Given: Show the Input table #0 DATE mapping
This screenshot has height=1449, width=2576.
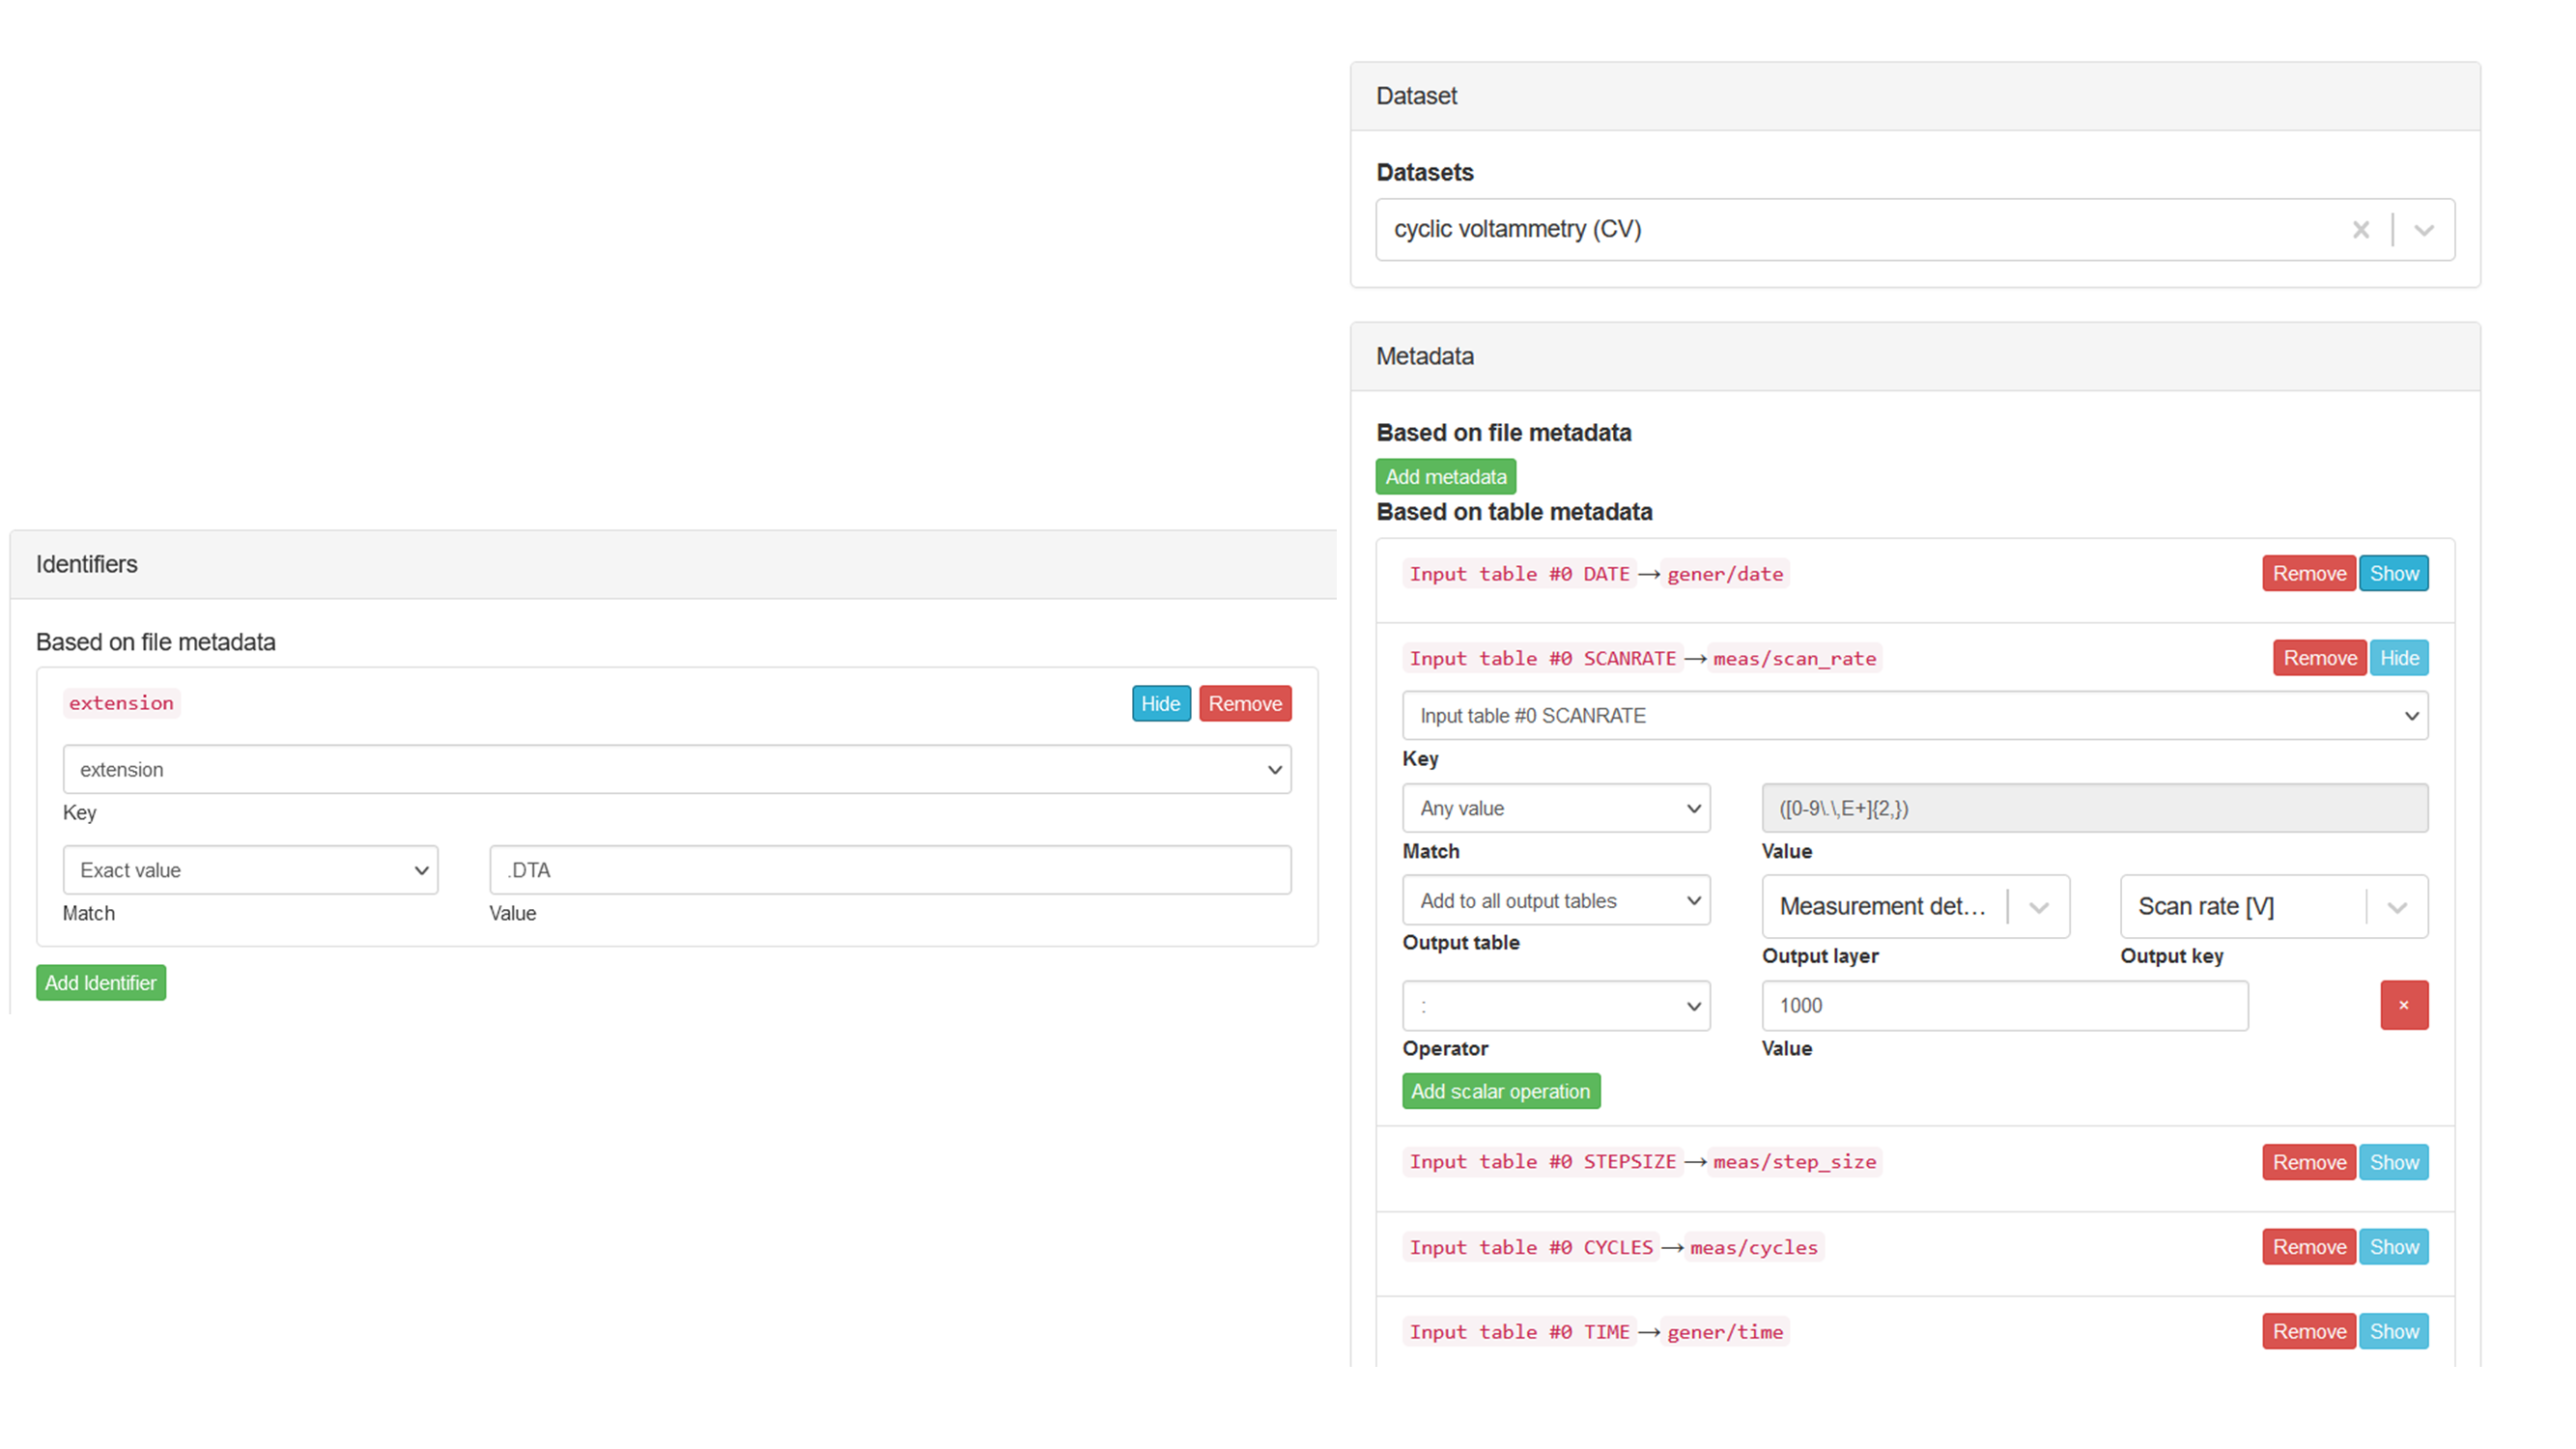Looking at the screenshot, I should (2393, 573).
